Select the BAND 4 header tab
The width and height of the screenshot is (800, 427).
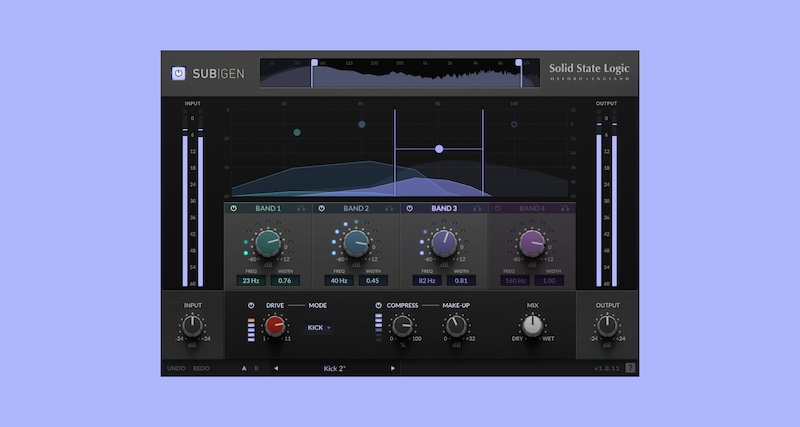pyautogui.click(x=532, y=208)
